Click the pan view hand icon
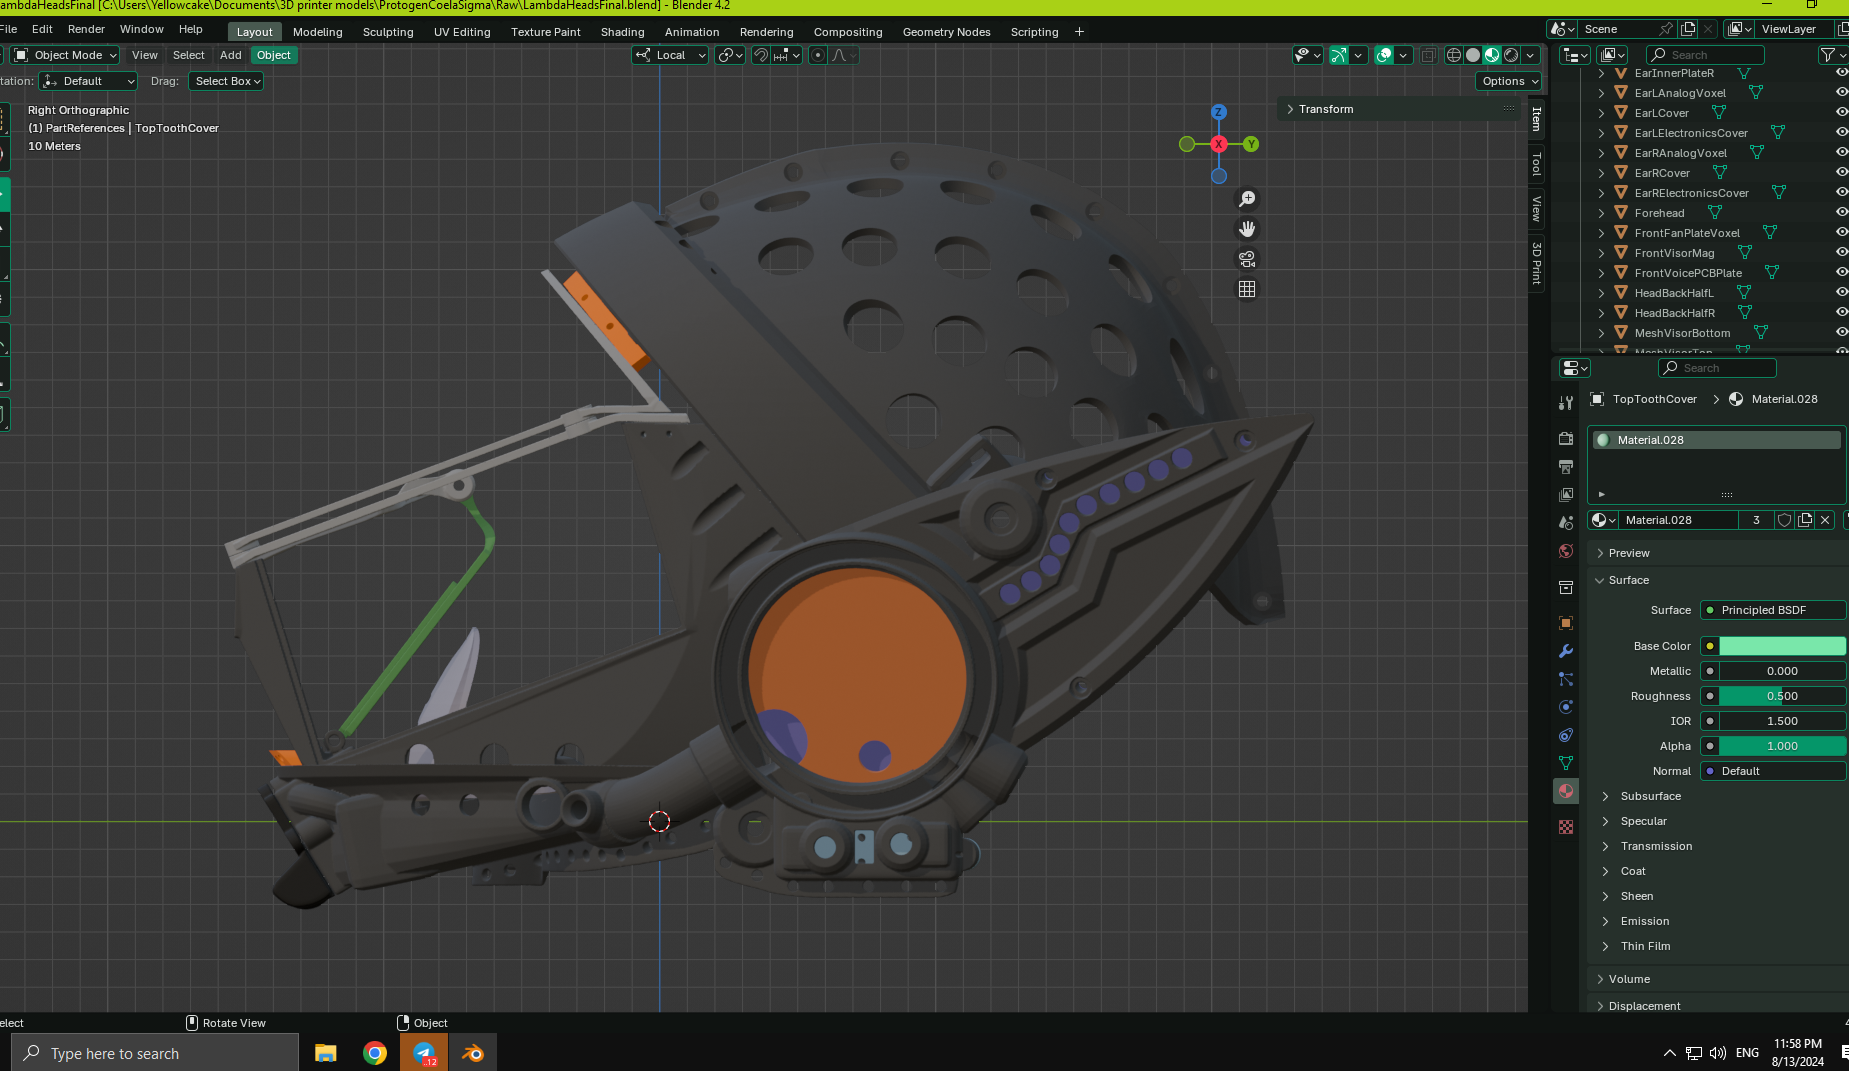1849x1071 pixels. click(x=1247, y=229)
